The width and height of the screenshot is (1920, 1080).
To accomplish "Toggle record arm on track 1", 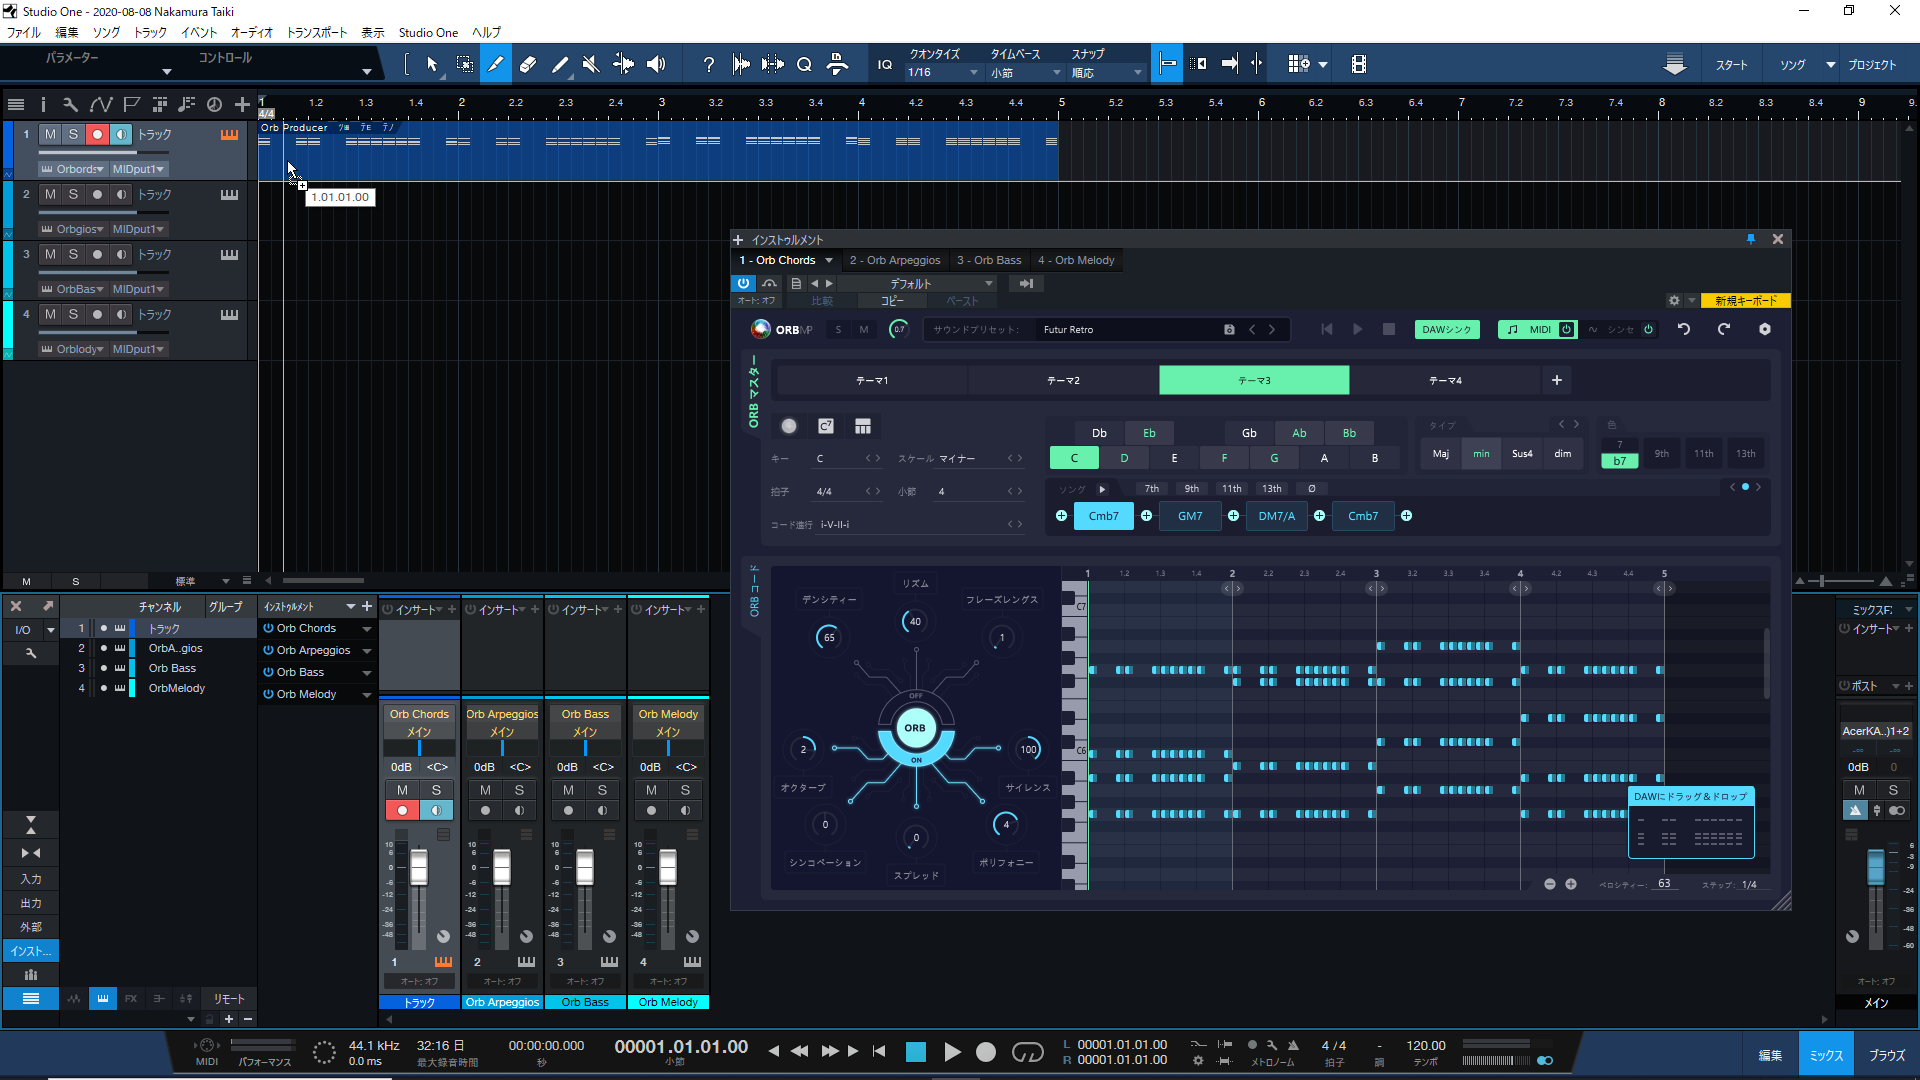I will 97,134.
